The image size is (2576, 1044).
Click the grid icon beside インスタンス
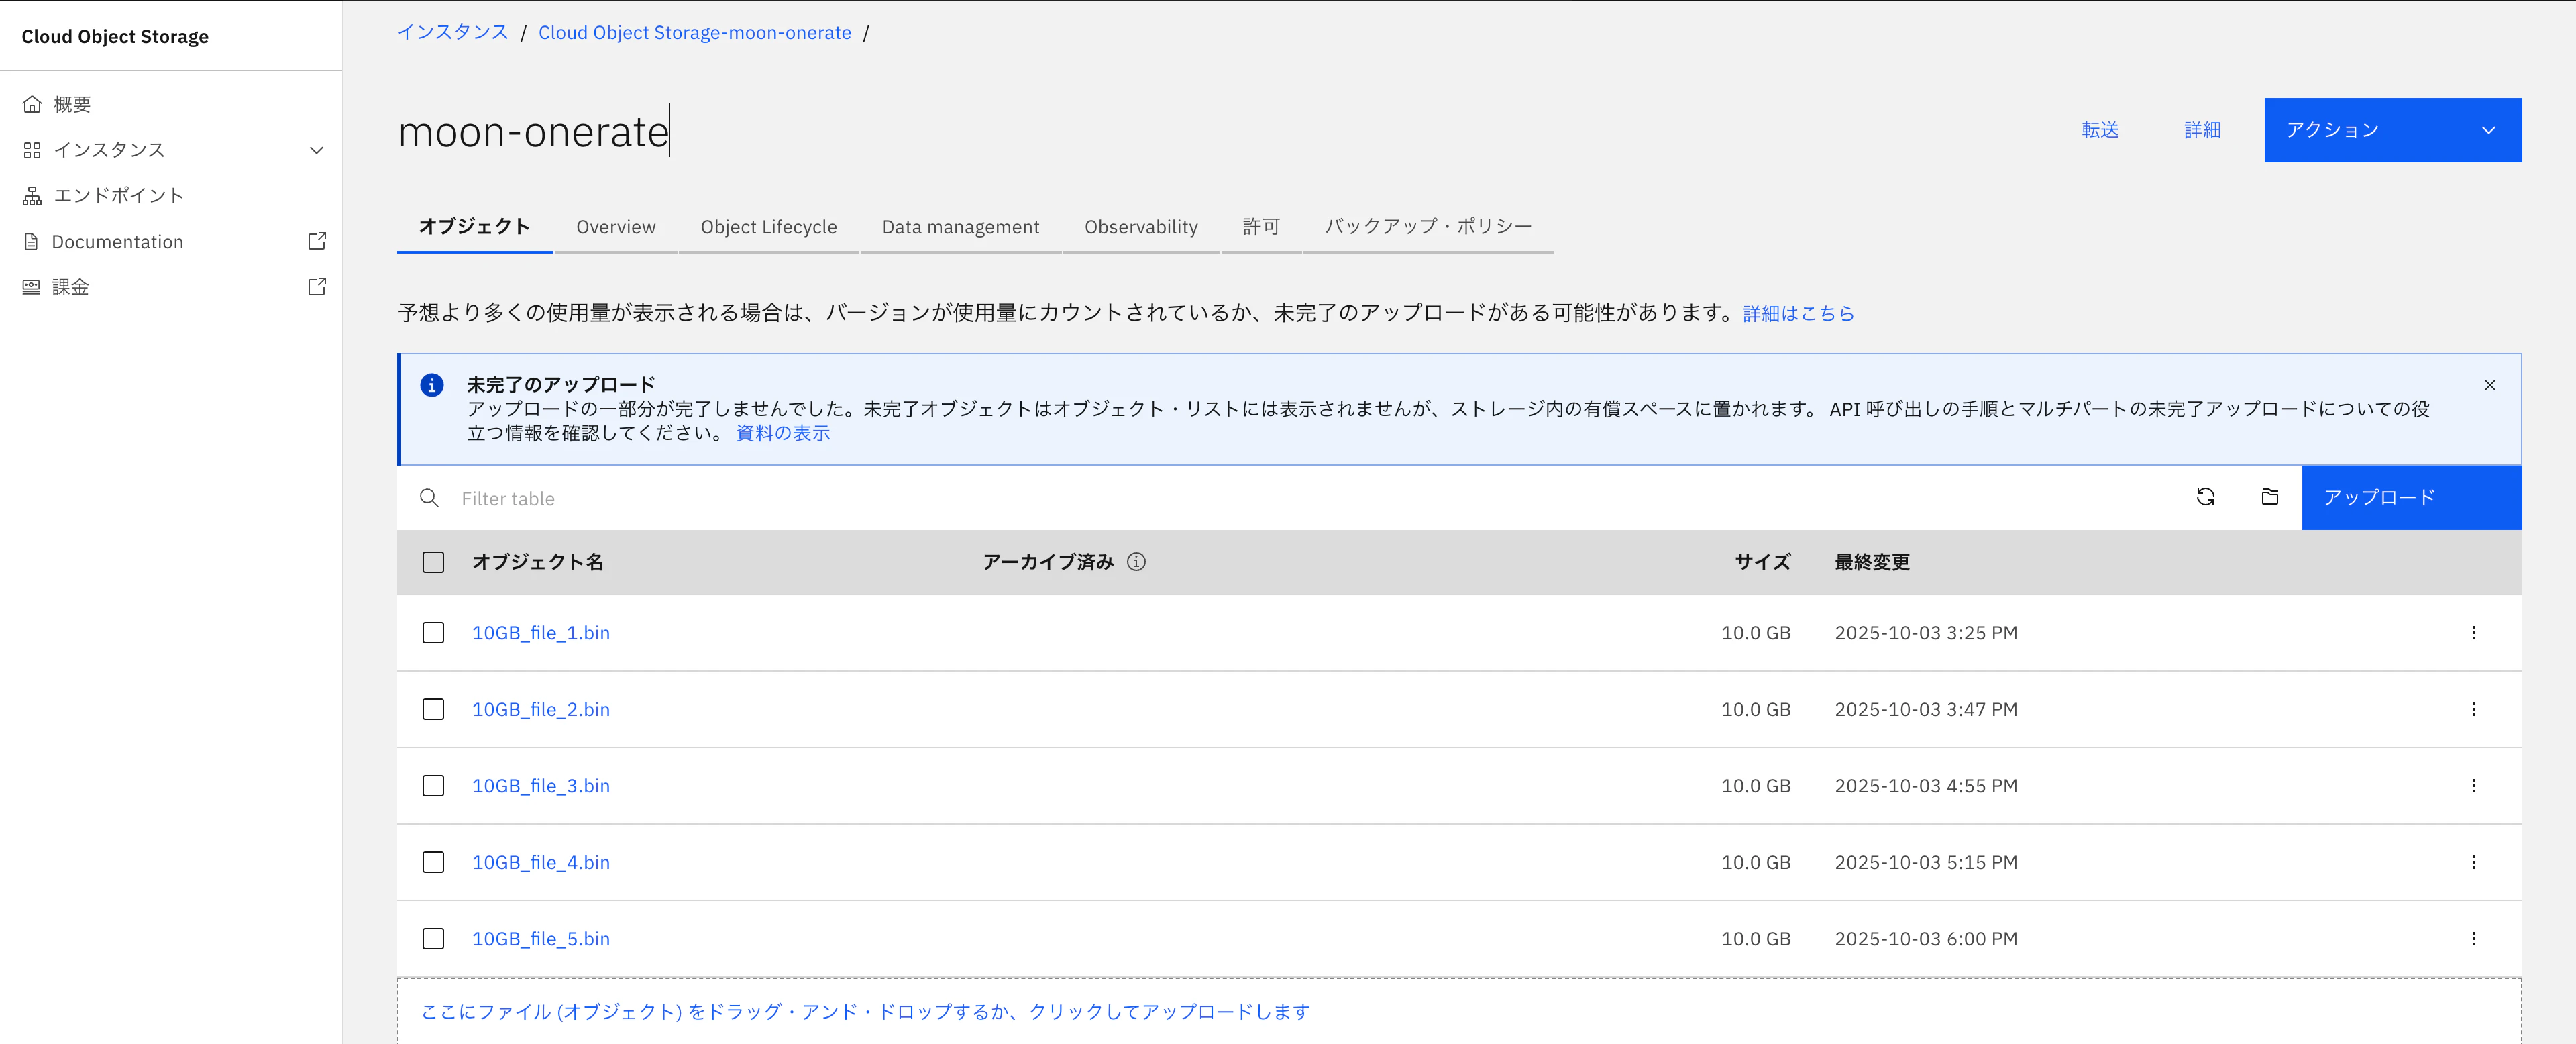32,150
